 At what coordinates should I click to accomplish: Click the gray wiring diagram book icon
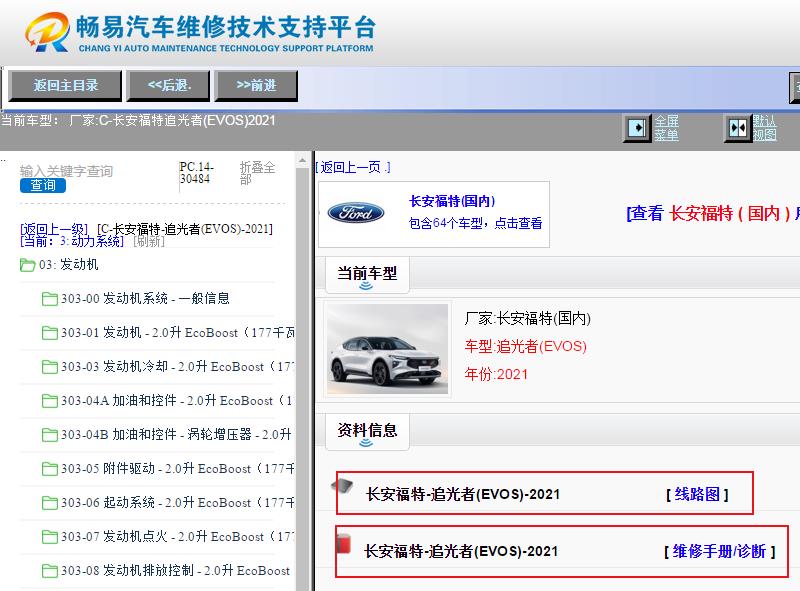click(342, 485)
